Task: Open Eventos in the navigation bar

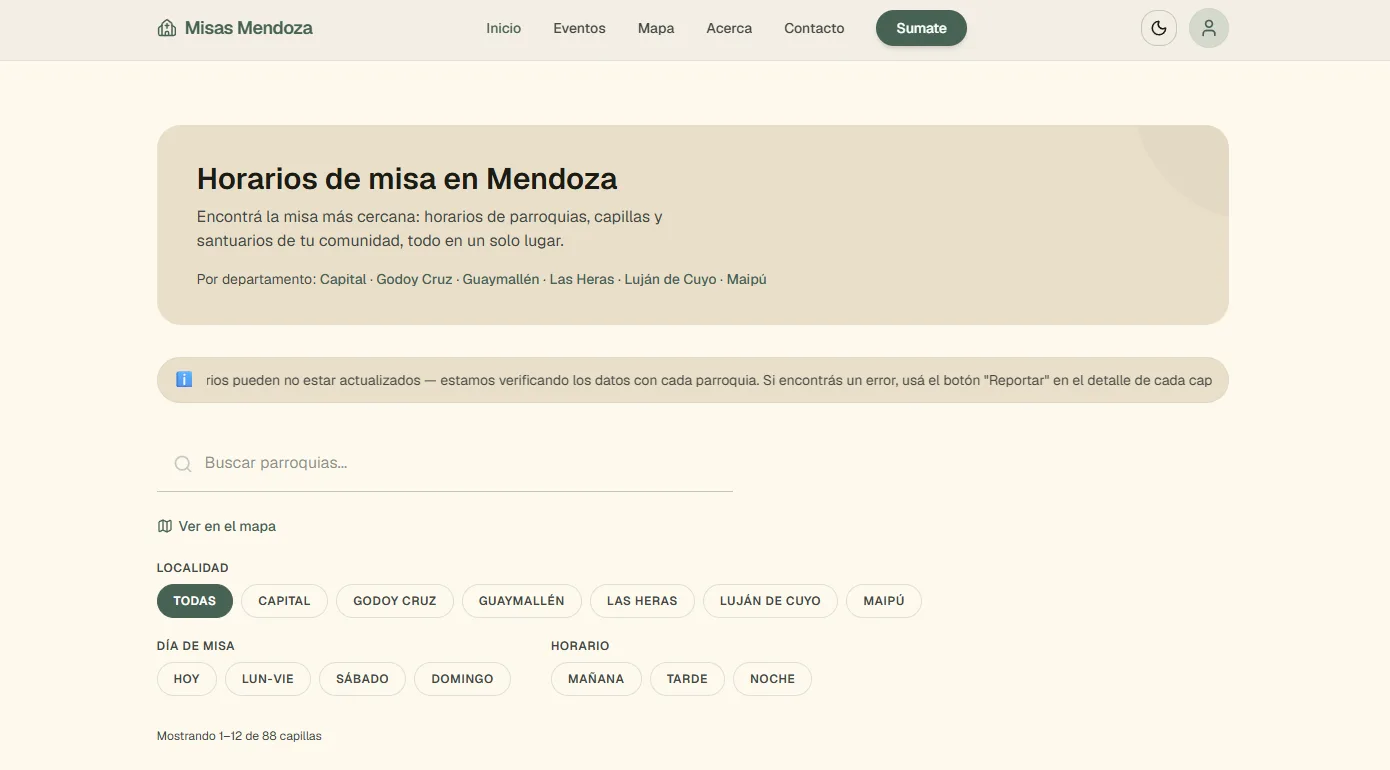Action: (x=579, y=28)
